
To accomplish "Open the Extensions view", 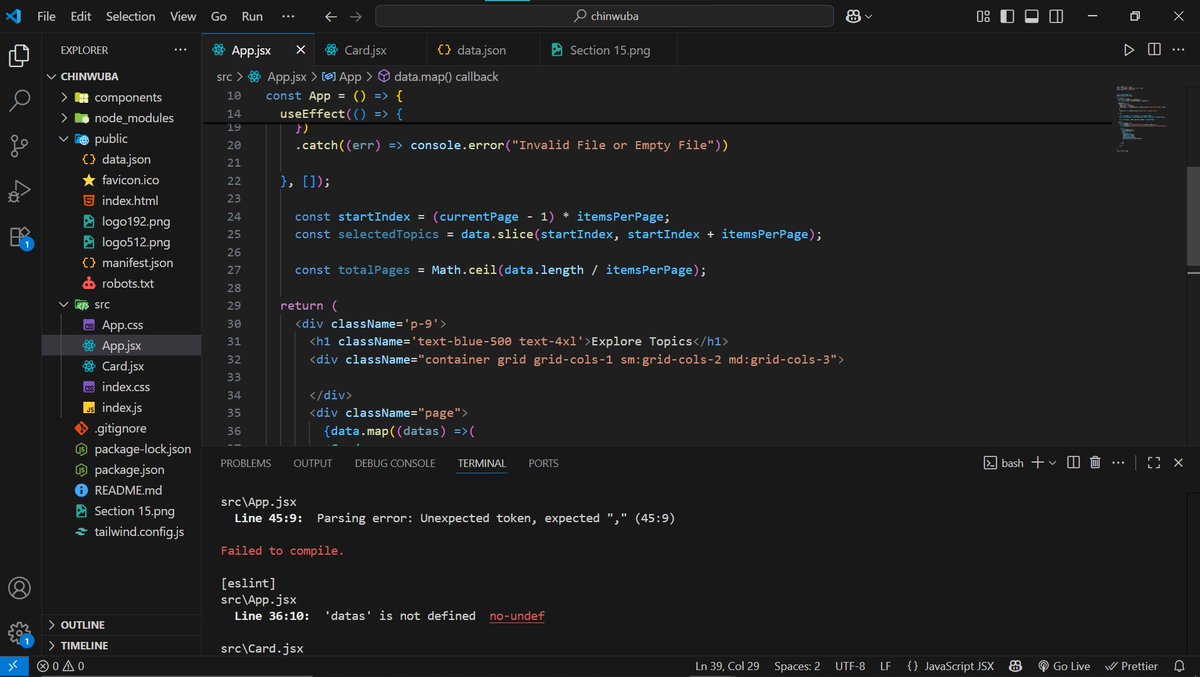I will (19, 237).
